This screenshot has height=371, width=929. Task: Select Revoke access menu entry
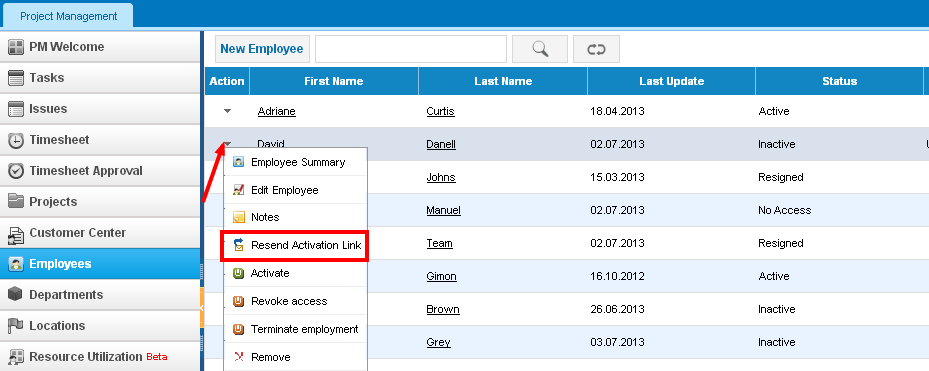pyautogui.click(x=296, y=301)
